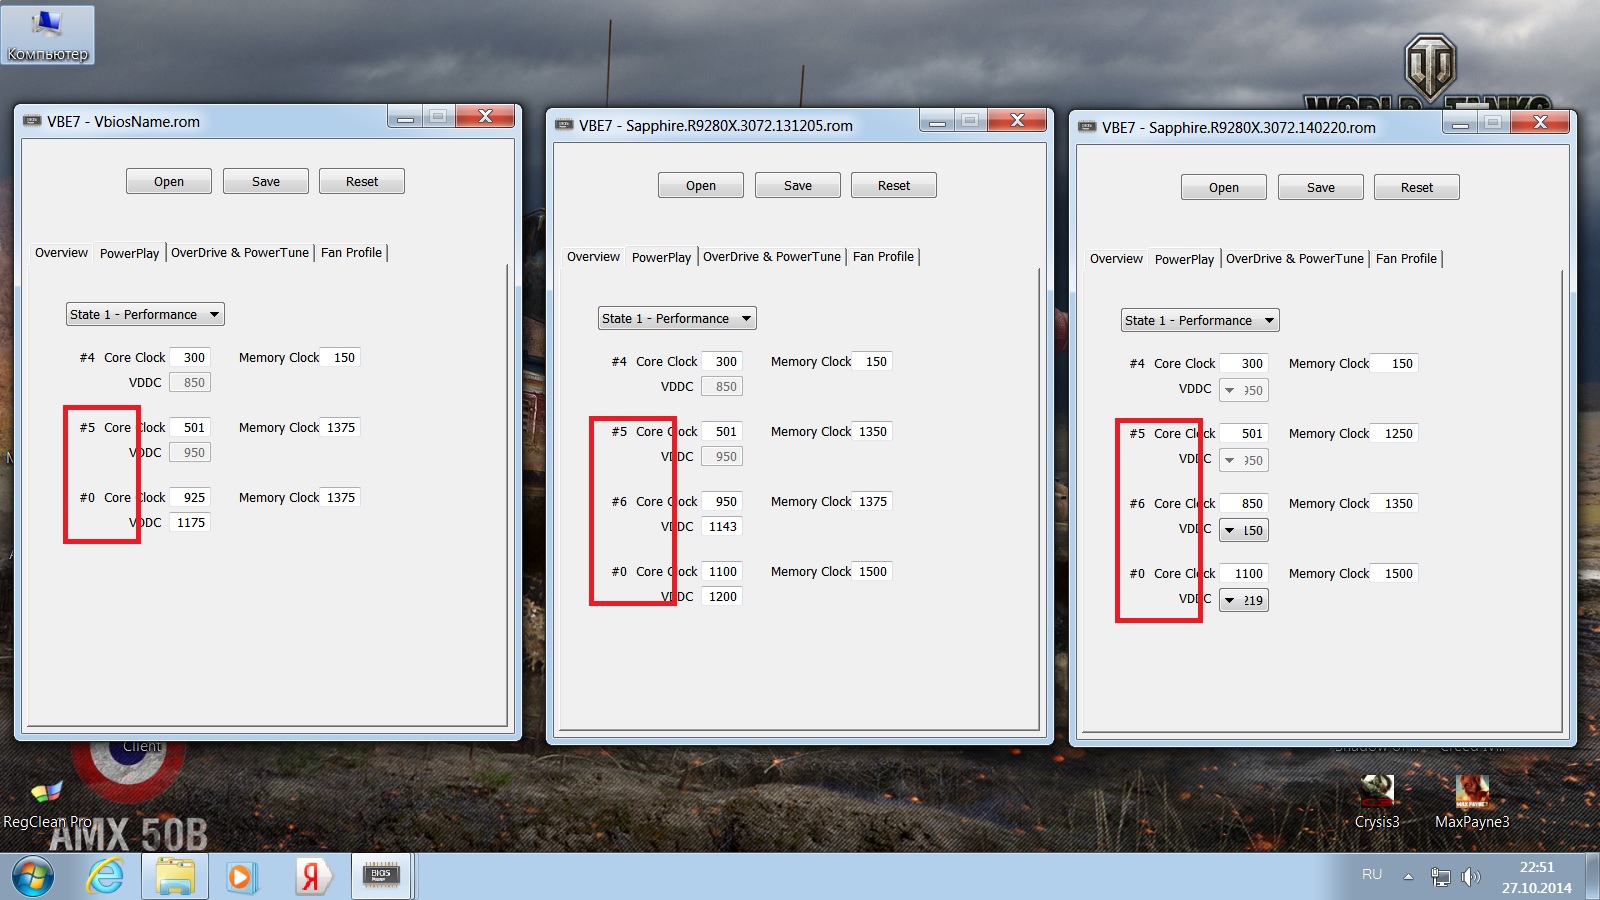Click #0 Core Clock field 925 in VbiosName.rom
Image resolution: width=1600 pixels, height=900 pixels.
[190, 497]
